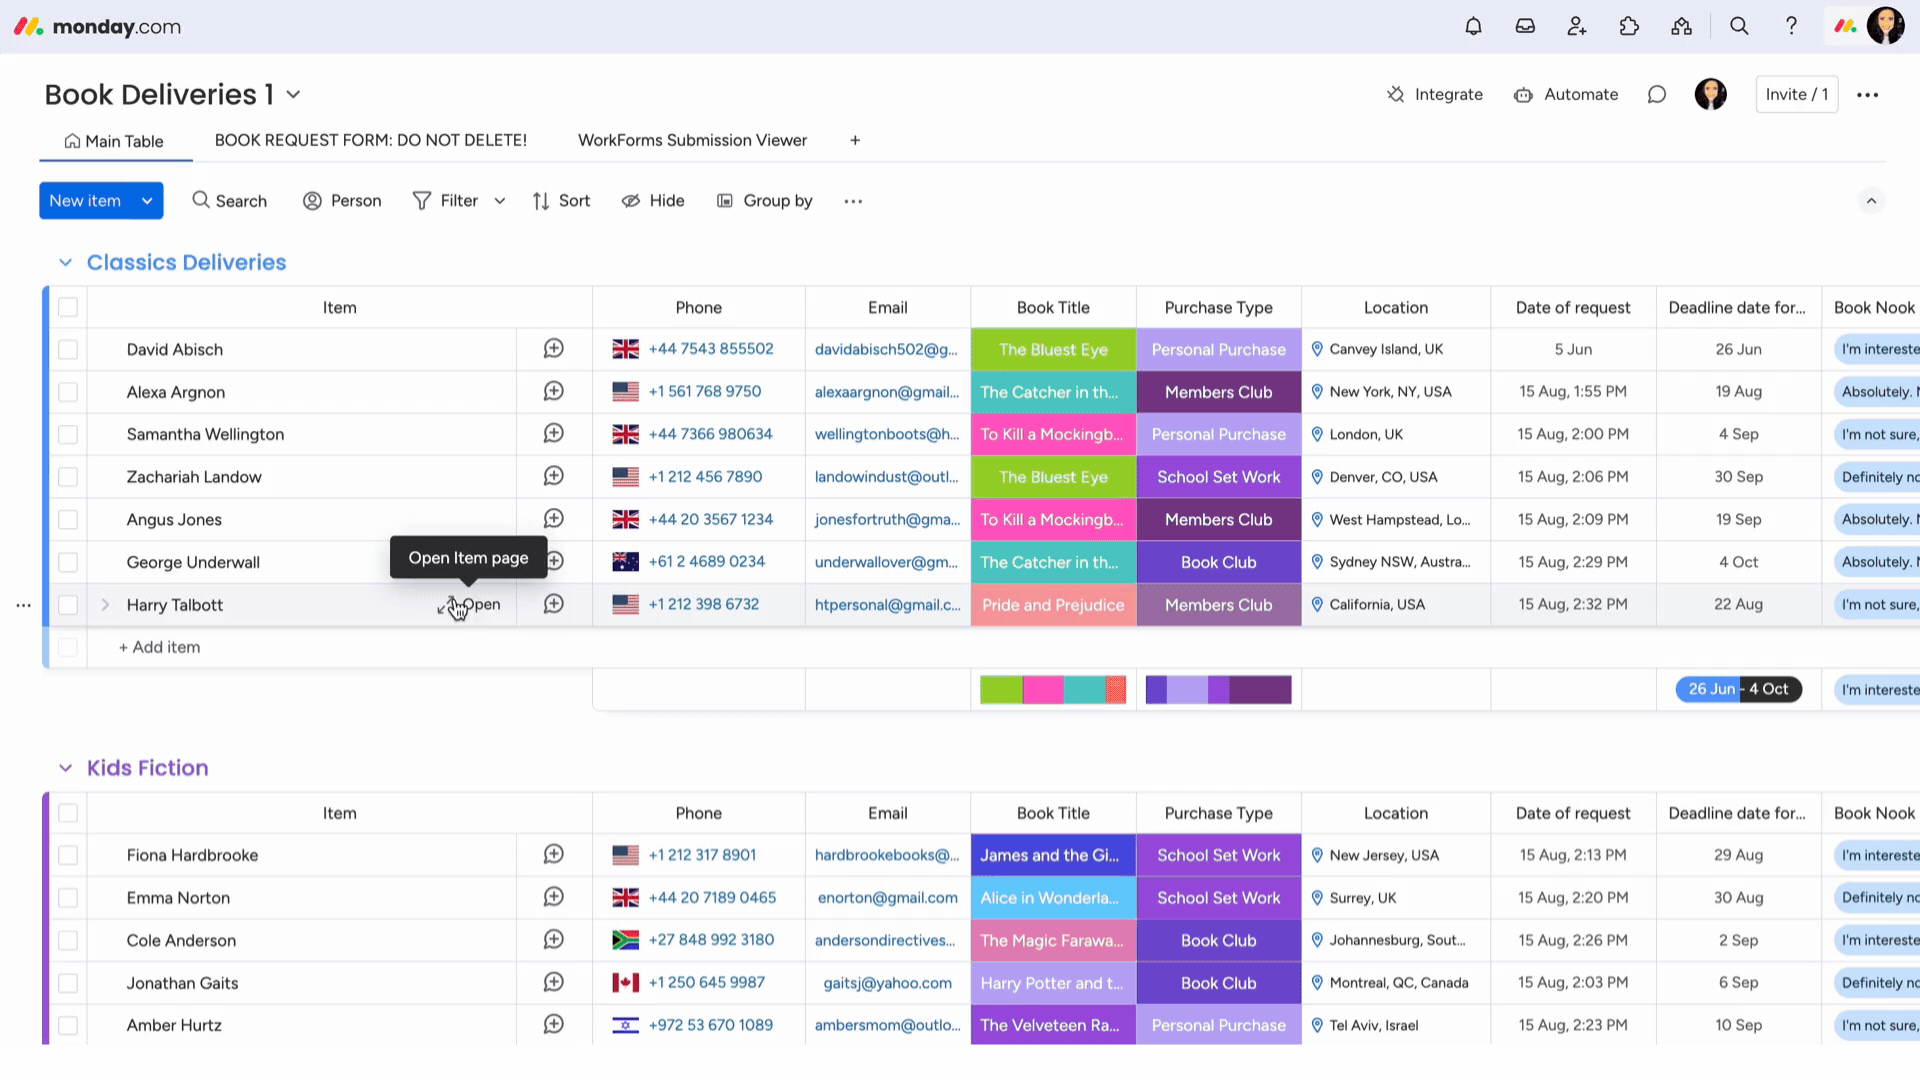
Task: Open the Person filter
Action: (342, 201)
